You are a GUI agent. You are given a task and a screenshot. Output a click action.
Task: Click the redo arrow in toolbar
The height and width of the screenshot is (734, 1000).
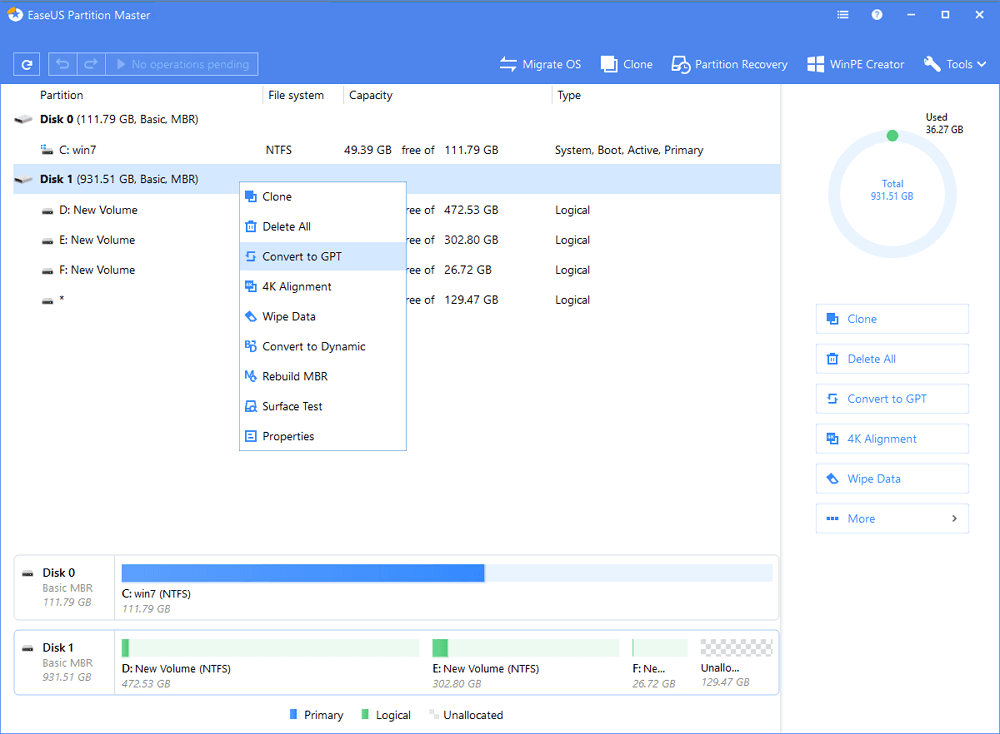(x=91, y=64)
